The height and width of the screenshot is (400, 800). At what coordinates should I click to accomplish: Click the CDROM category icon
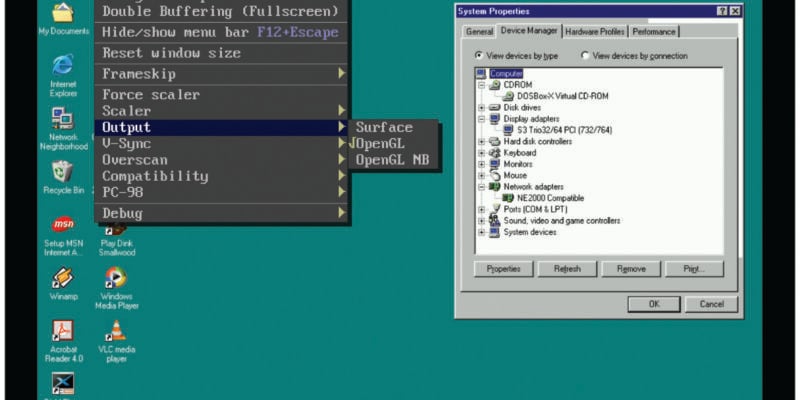495,85
